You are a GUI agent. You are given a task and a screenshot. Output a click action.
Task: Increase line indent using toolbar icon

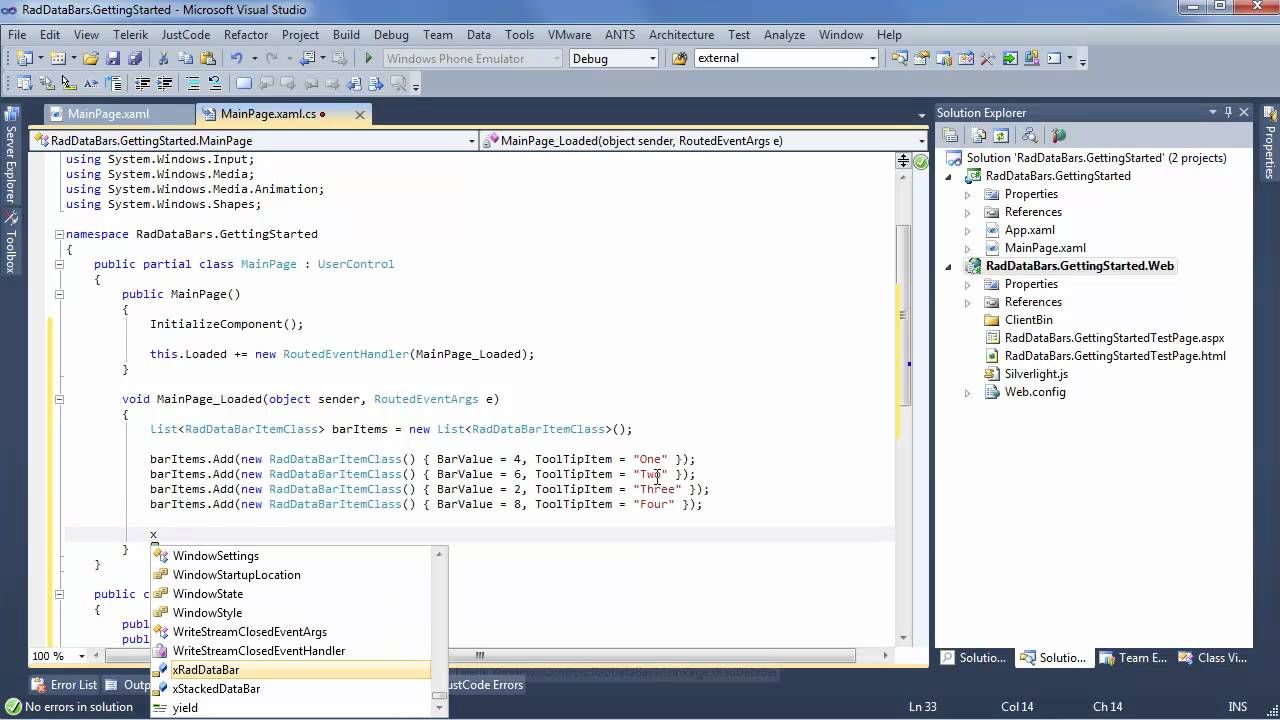pos(164,83)
